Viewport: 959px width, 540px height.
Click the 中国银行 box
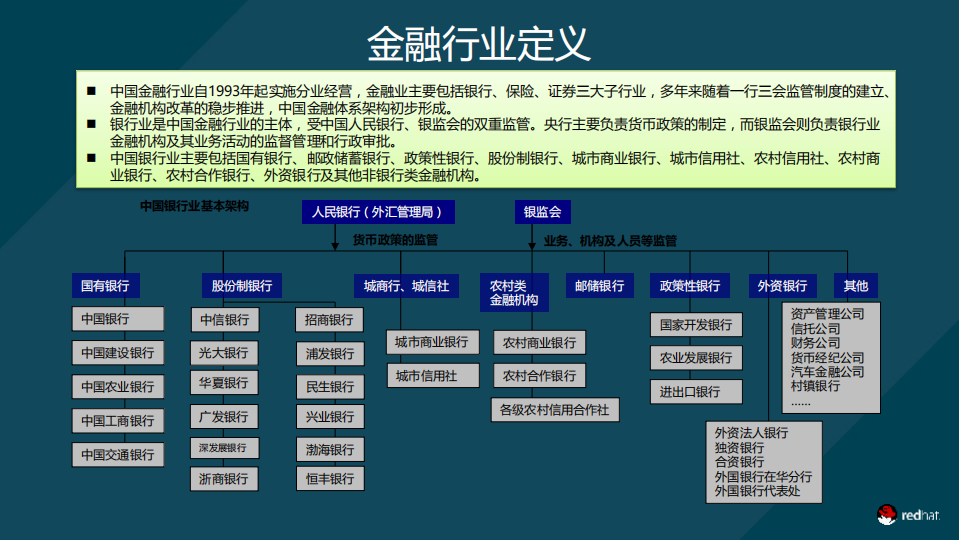pyautogui.click(x=118, y=319)
